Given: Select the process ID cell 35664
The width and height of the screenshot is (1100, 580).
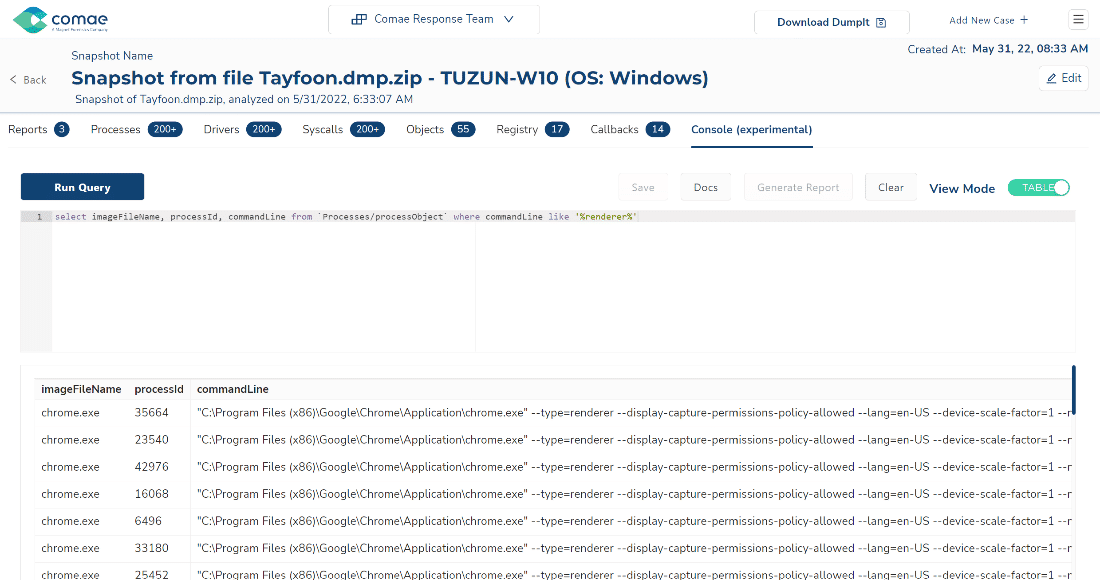Looking at the screenshot, I should click(152, 413).
